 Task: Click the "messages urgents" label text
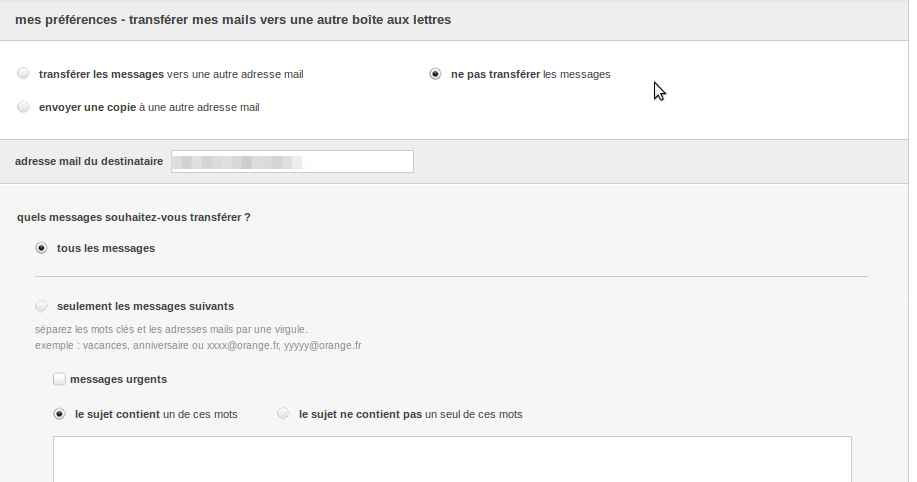(x=118, y=379)
